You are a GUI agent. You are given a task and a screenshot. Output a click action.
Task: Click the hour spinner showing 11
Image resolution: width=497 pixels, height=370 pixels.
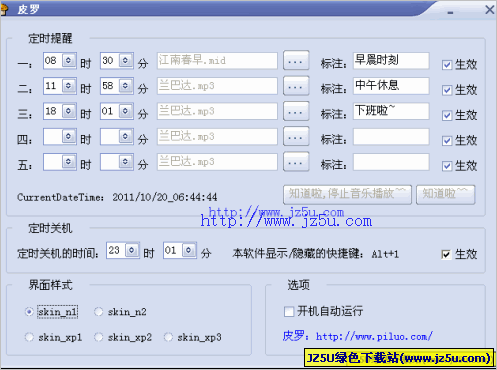point(60,86)
